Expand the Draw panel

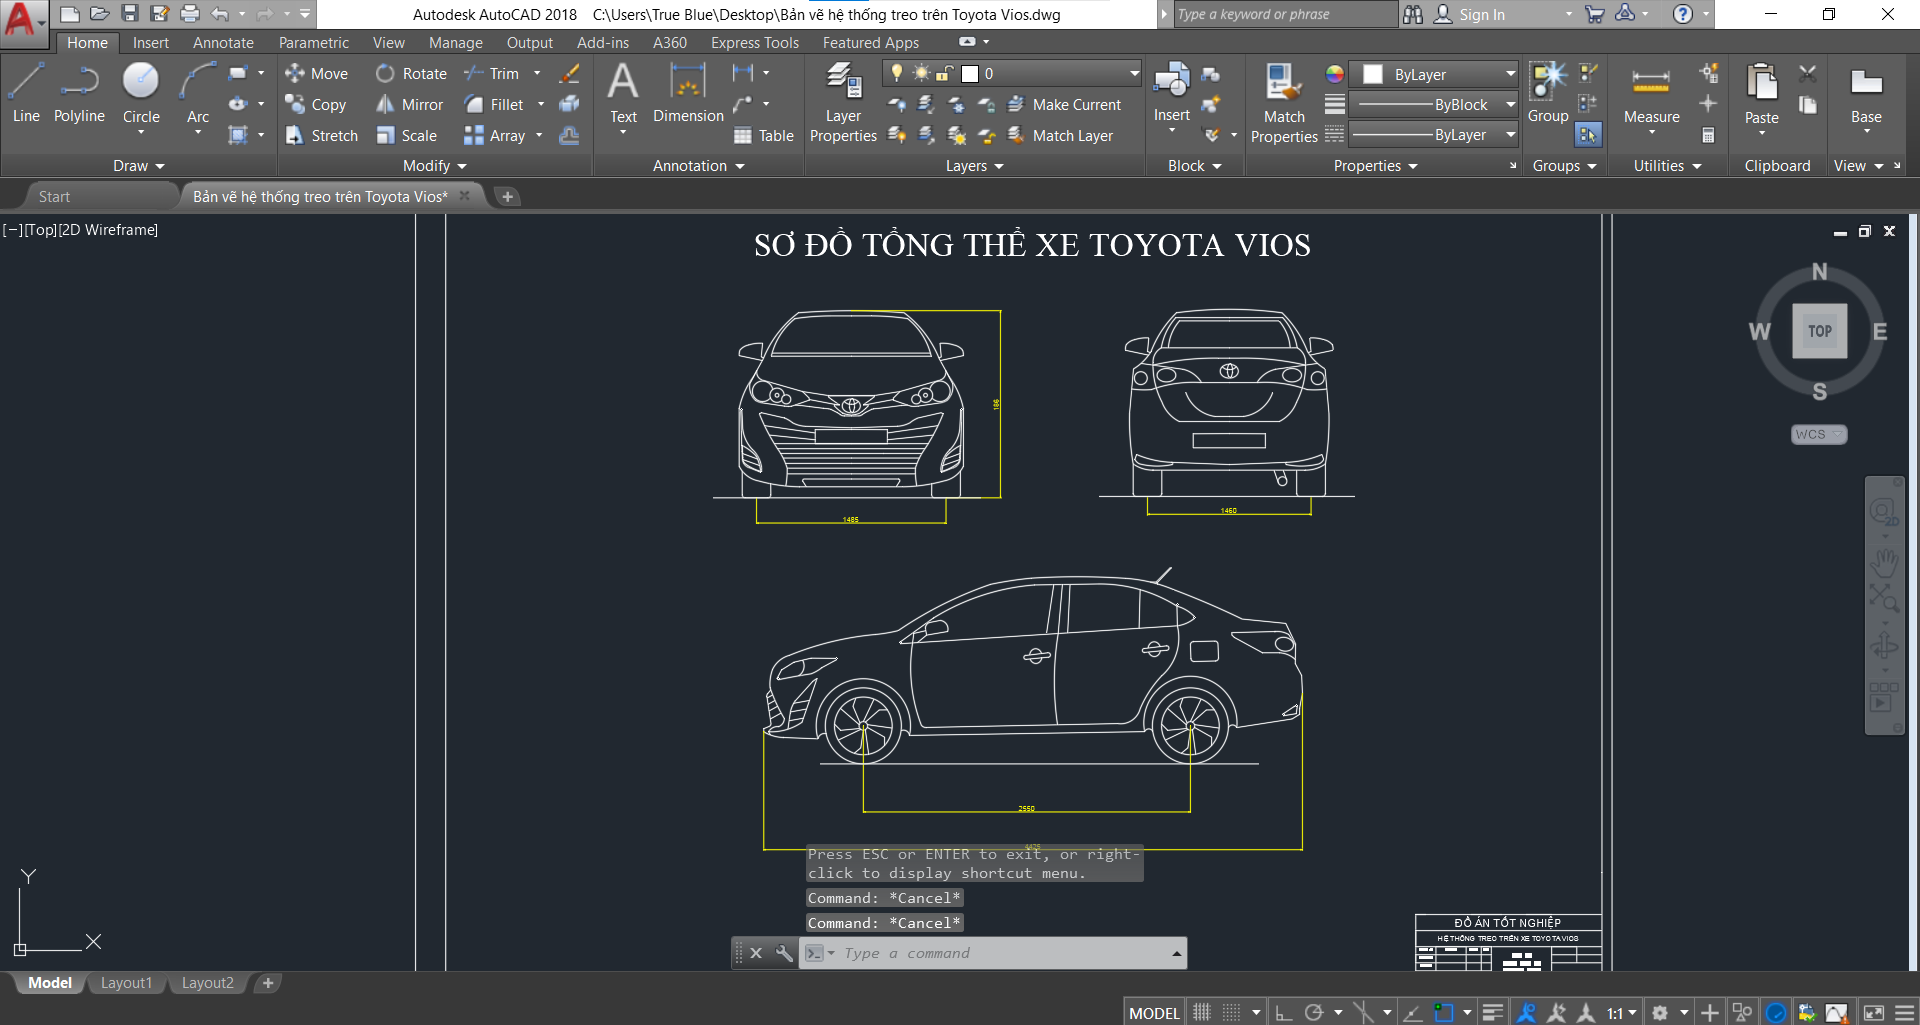click(138, 166)
